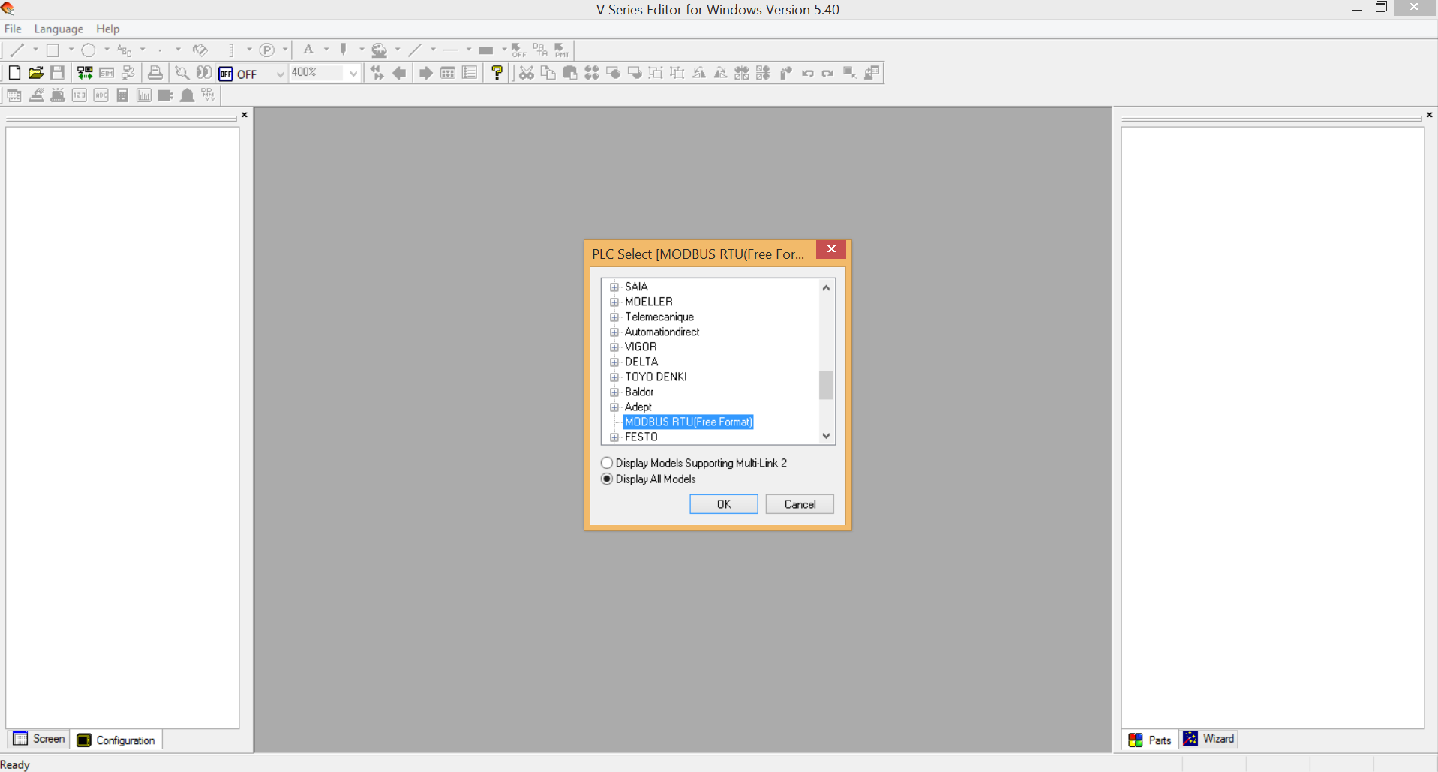Image resolution: width=1438 pixels, height=772 pixels.
Task: Click the SIM simulator icon
Action: pyautogui.click(x=106, y=73)
